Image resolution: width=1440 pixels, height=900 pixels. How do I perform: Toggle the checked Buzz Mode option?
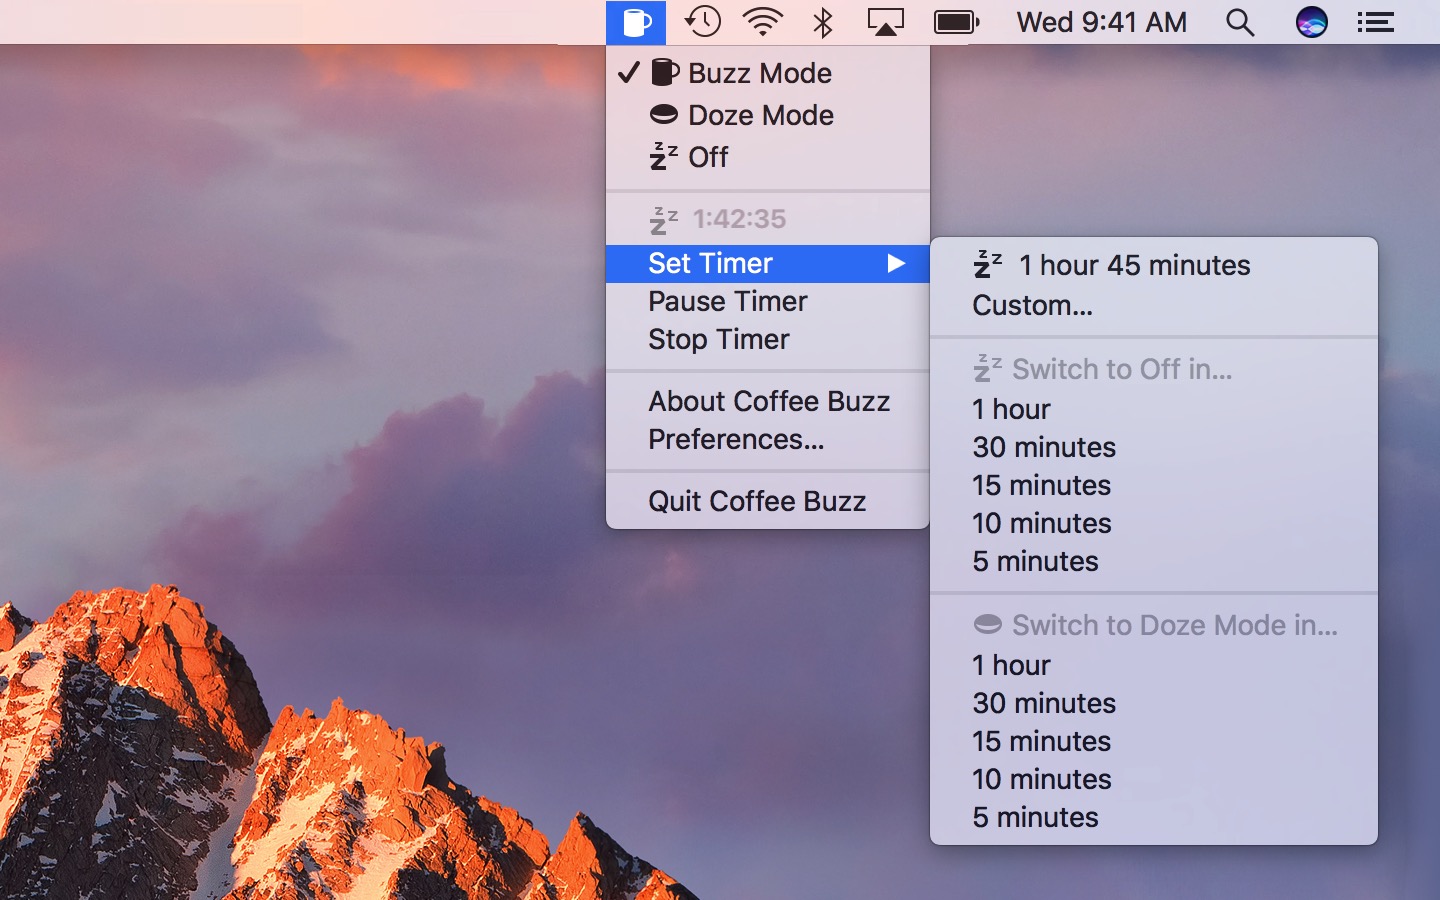[758, 73]
